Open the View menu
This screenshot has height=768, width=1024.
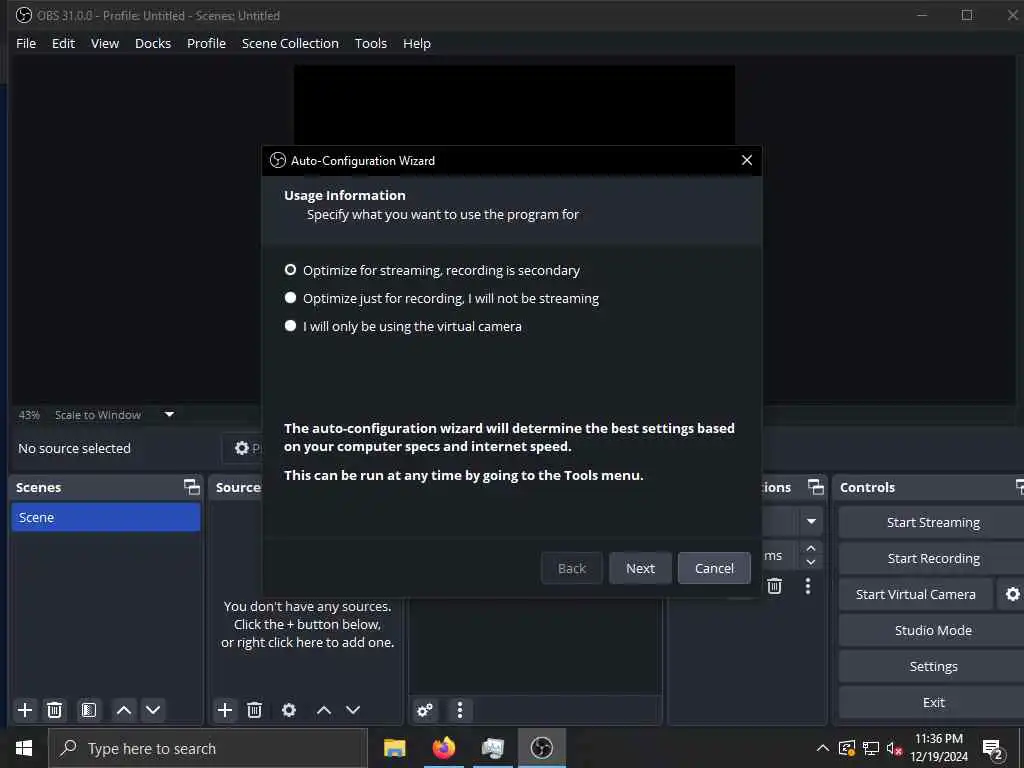[x=104, y=43]
